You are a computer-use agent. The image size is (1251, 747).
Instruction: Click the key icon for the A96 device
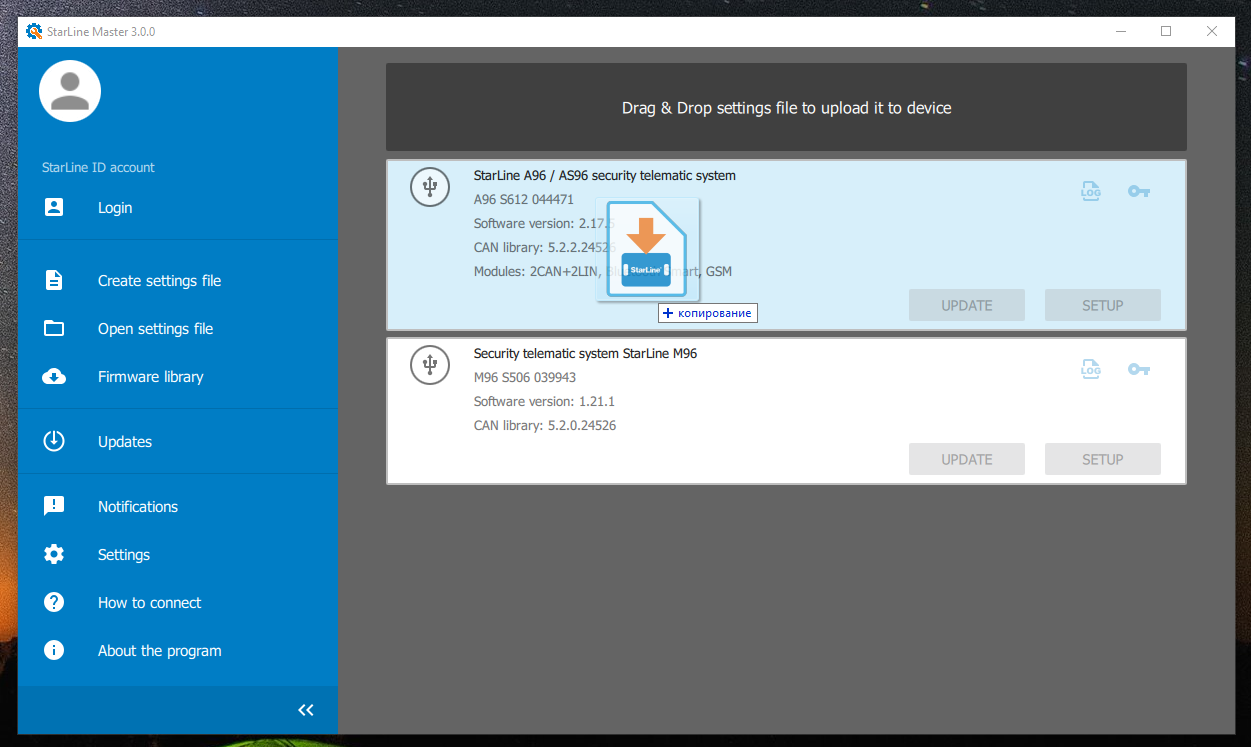[1139, 191]
